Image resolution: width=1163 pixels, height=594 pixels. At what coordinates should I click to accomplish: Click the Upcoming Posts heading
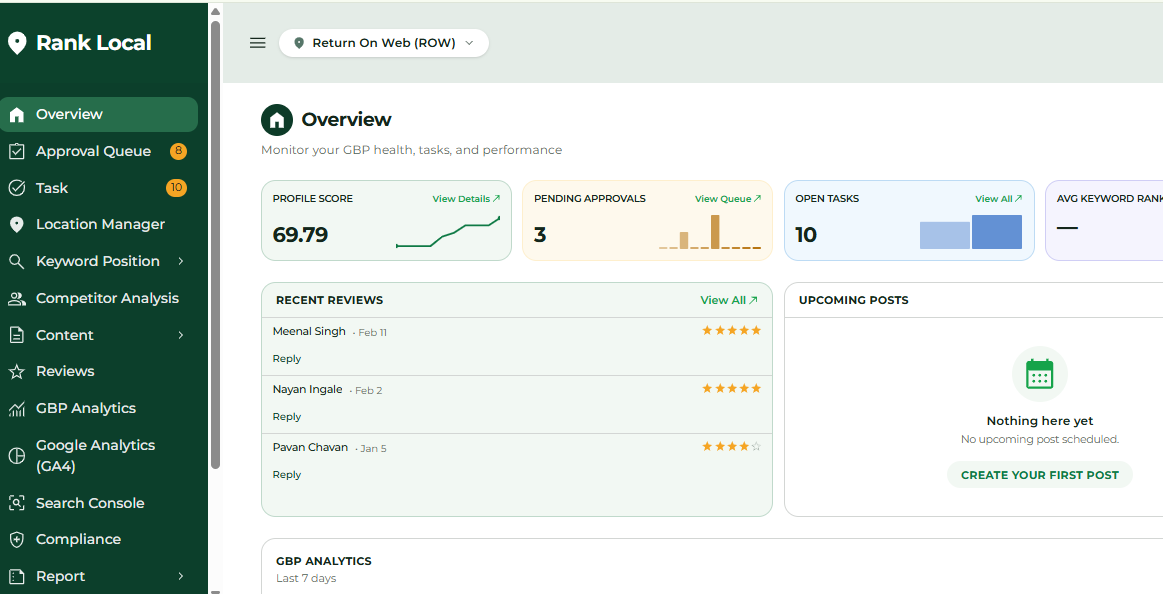coord(854,300)
